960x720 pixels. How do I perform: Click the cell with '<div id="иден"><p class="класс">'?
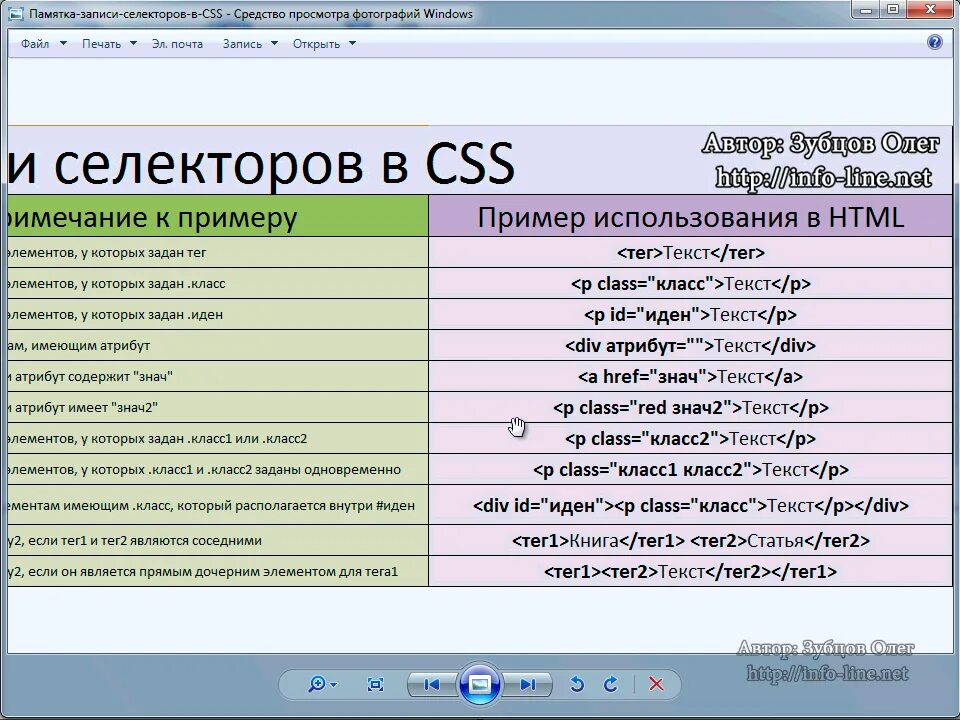691,506
